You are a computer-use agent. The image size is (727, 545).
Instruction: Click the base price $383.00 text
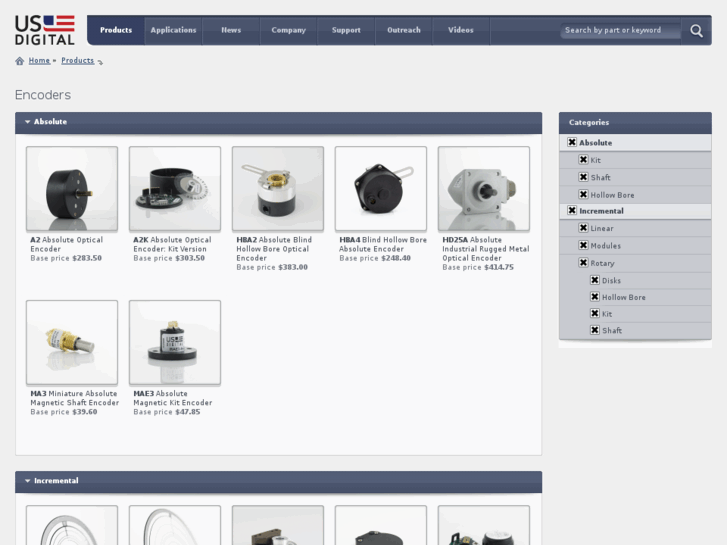pos(272,268)
